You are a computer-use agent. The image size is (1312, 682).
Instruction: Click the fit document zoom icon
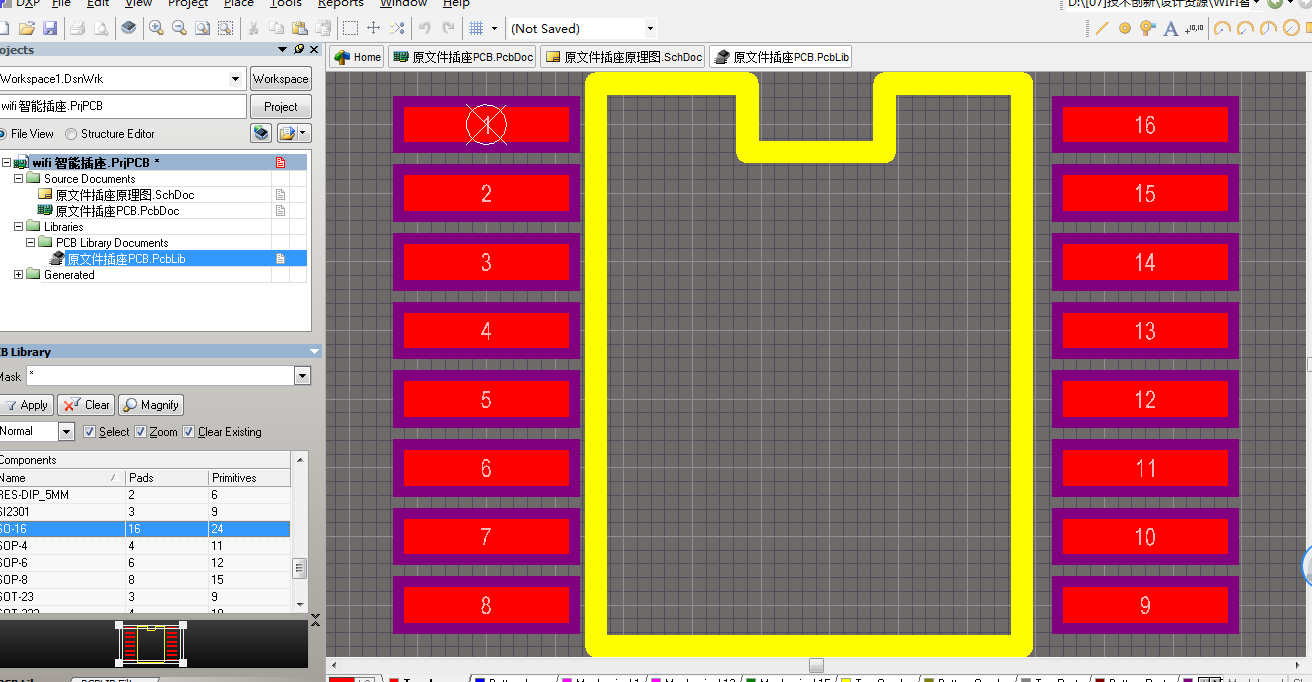coord(202,28)
